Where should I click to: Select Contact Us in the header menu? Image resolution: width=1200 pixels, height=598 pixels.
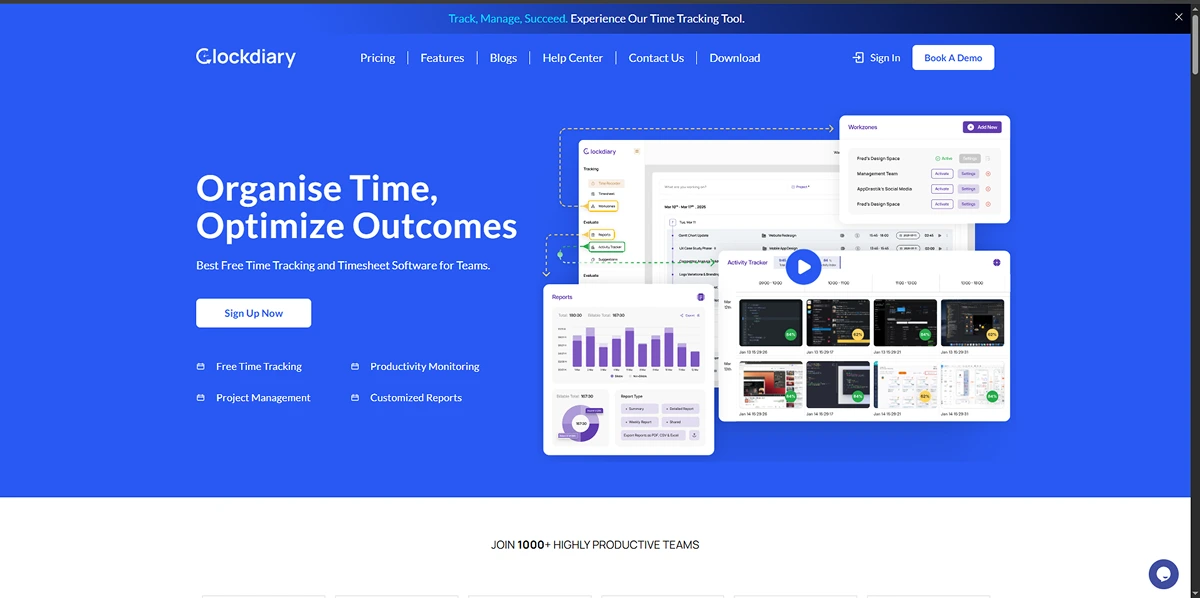656,58
